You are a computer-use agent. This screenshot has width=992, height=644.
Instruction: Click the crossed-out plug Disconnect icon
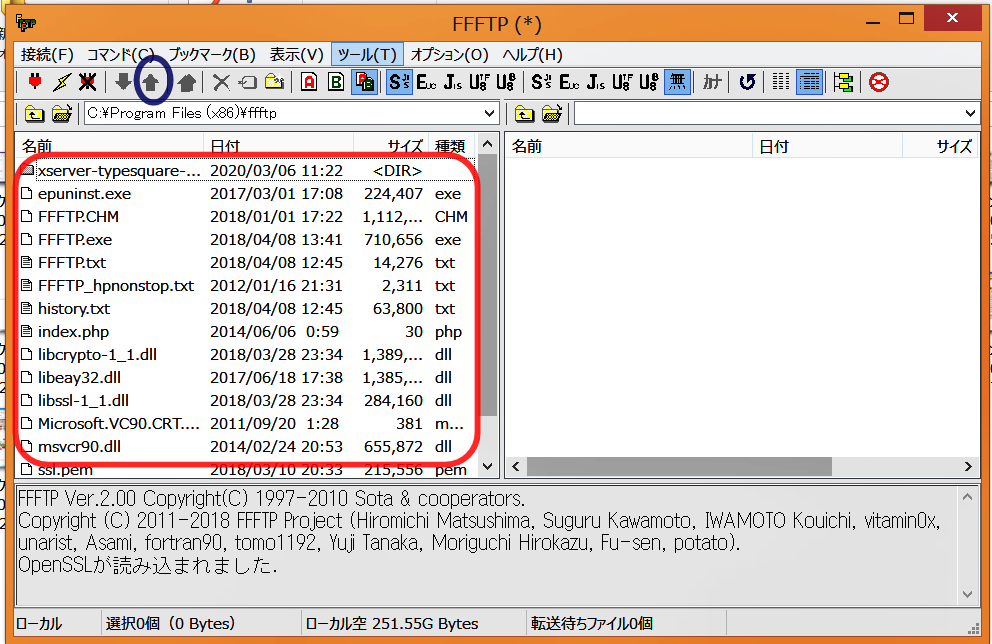[87, 82]
